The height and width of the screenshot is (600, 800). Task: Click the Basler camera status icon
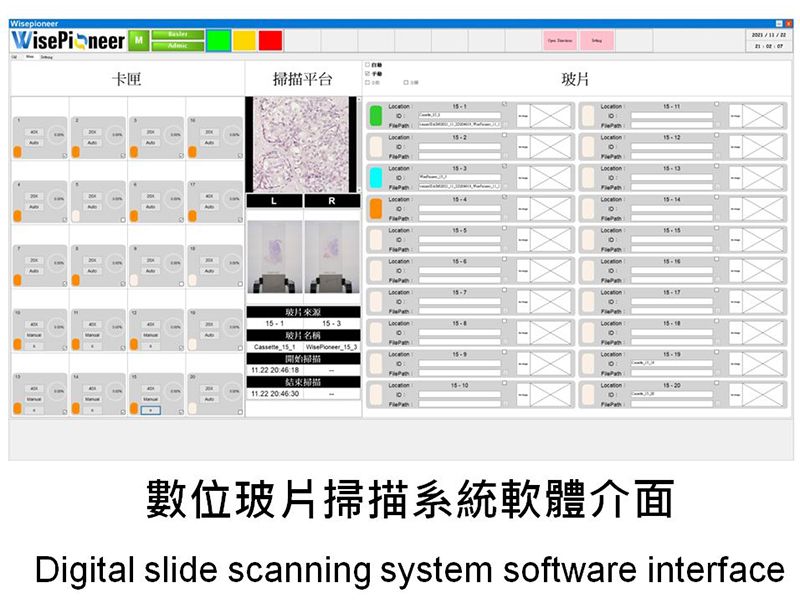click(179, 33)
